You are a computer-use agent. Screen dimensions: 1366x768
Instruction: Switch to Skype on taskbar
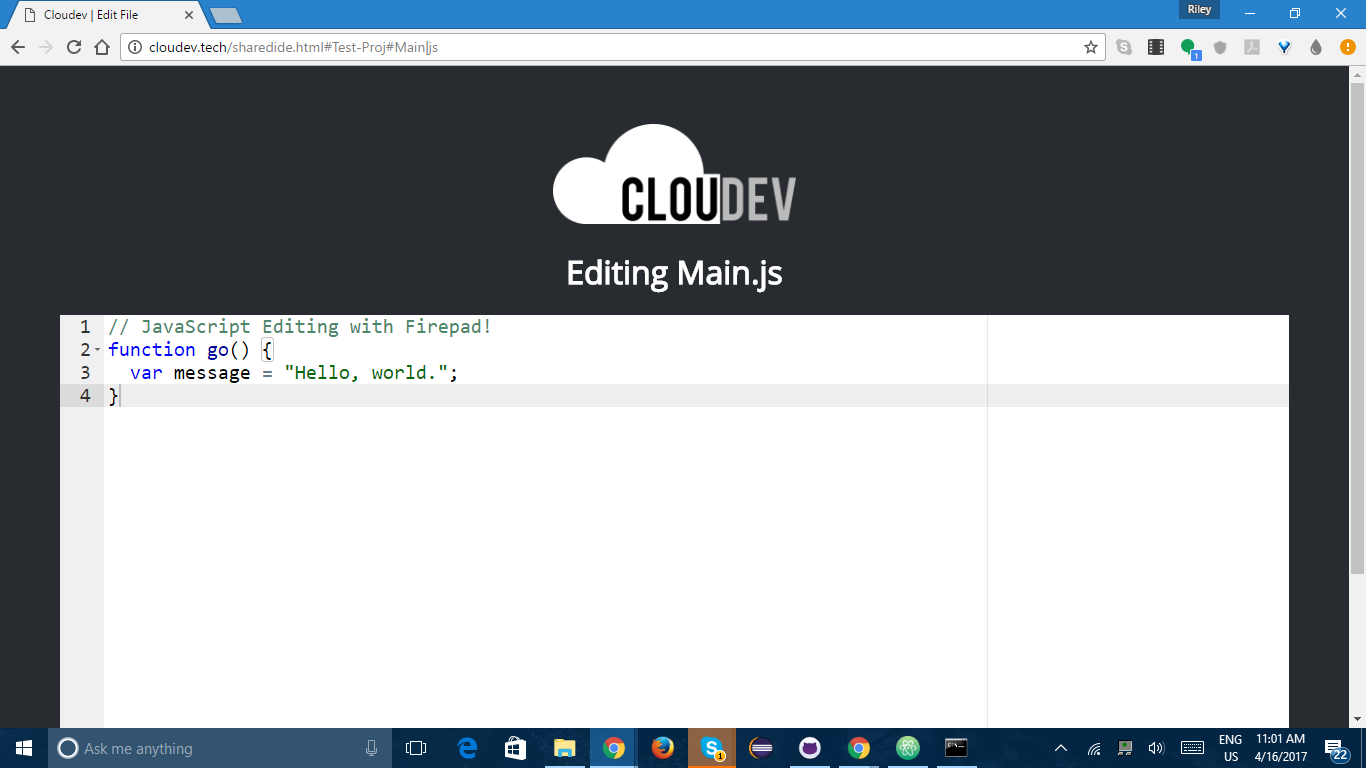[712, 748]
